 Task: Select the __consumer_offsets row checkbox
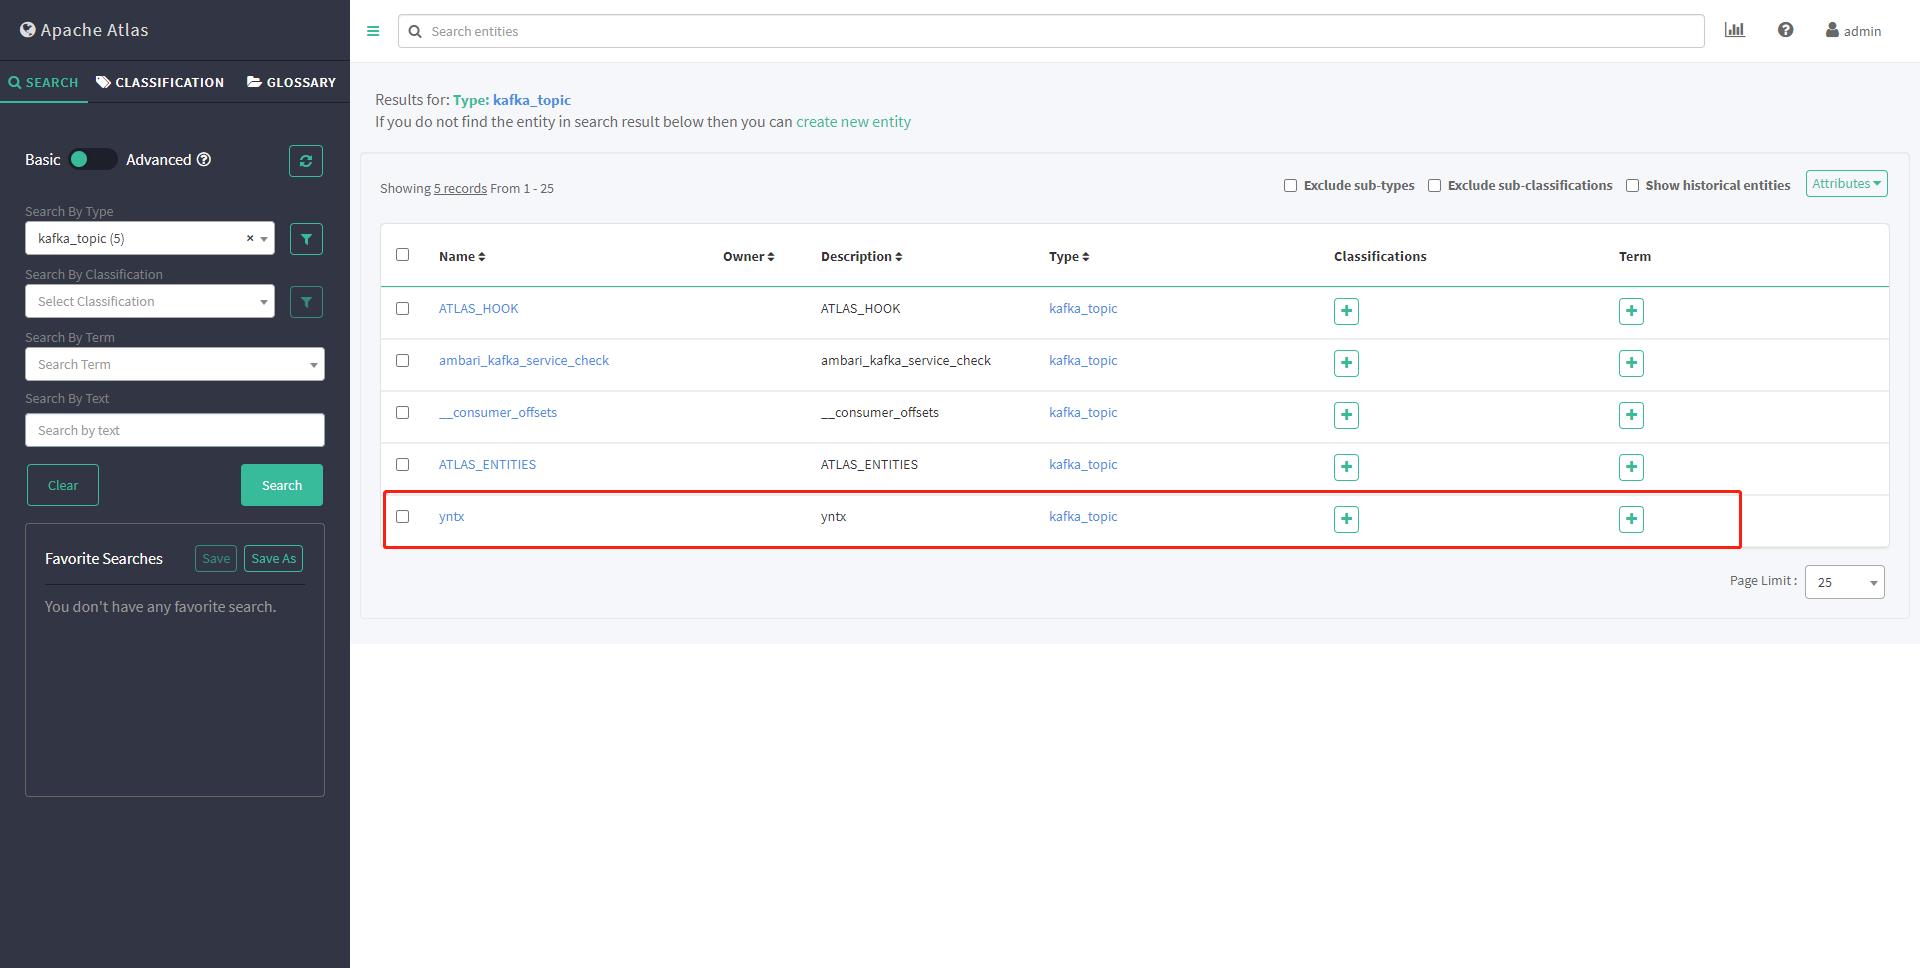[403, 413]
